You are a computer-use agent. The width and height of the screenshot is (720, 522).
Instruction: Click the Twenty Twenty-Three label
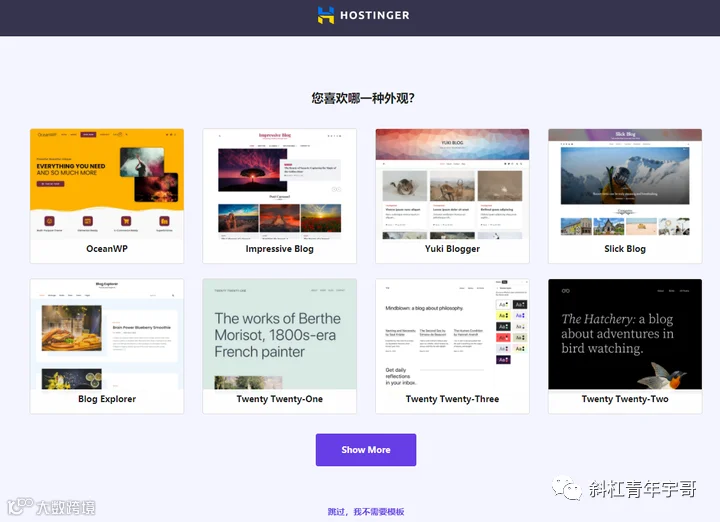[x=452, y=399]
